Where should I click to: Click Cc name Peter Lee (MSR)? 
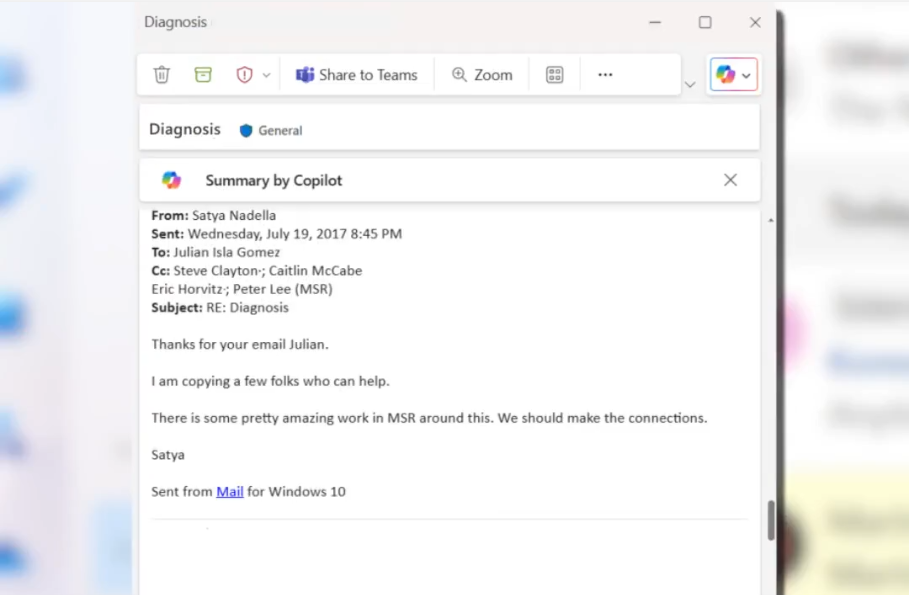point(283,289)
